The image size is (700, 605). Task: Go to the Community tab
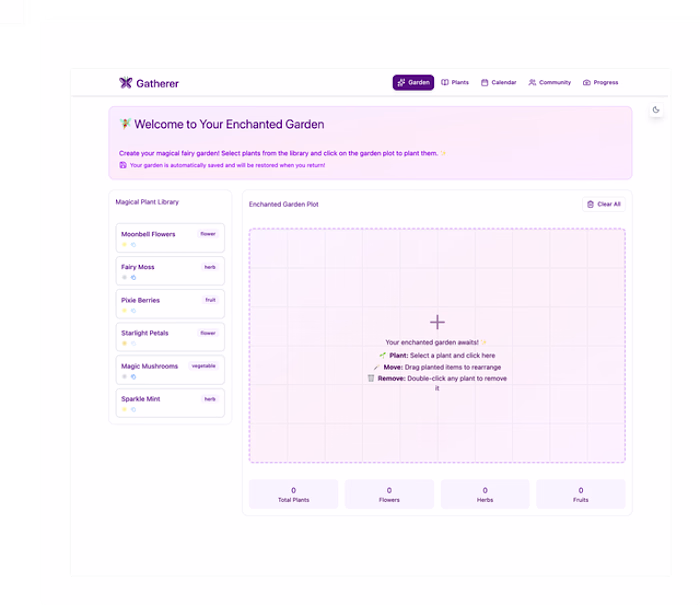point(550,83)
